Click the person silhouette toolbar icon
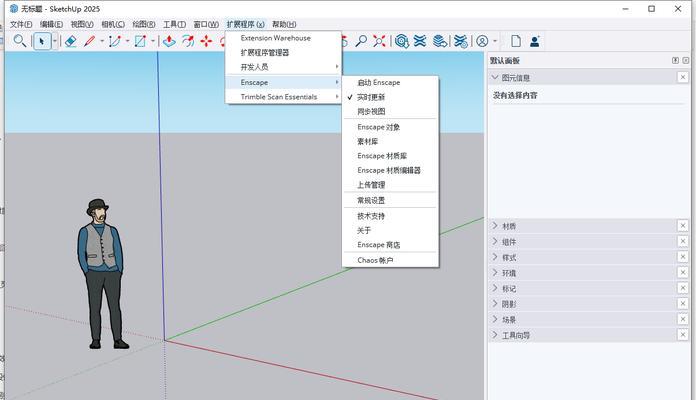The image size is (696, 400). click(535, 41)
